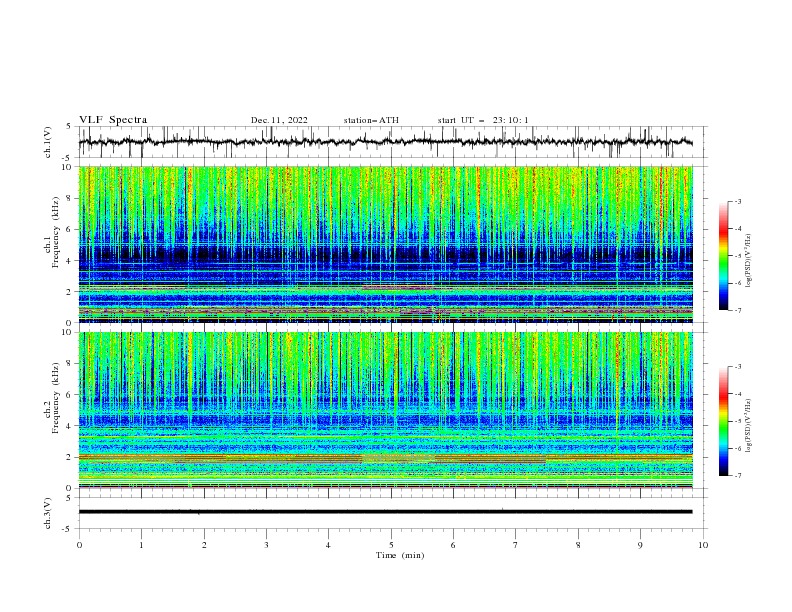
Task: Click time axis tick label "10"
Action: (x=703, y=545)
